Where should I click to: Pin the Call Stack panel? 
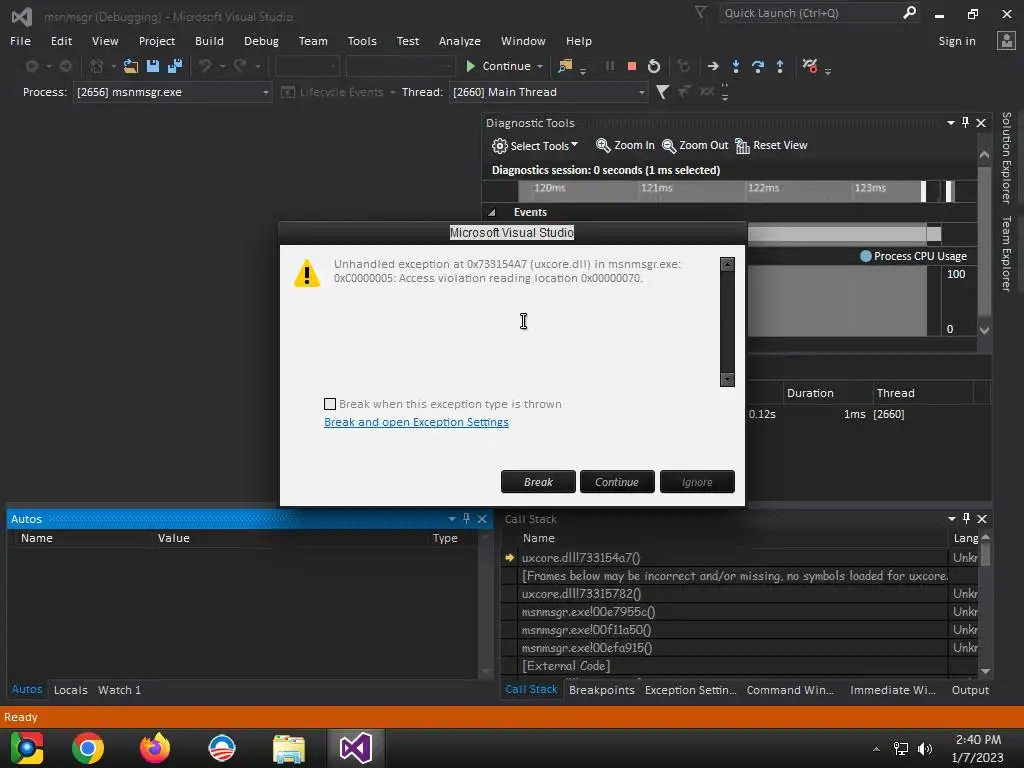pyautogui.click(x=967, y=519)
